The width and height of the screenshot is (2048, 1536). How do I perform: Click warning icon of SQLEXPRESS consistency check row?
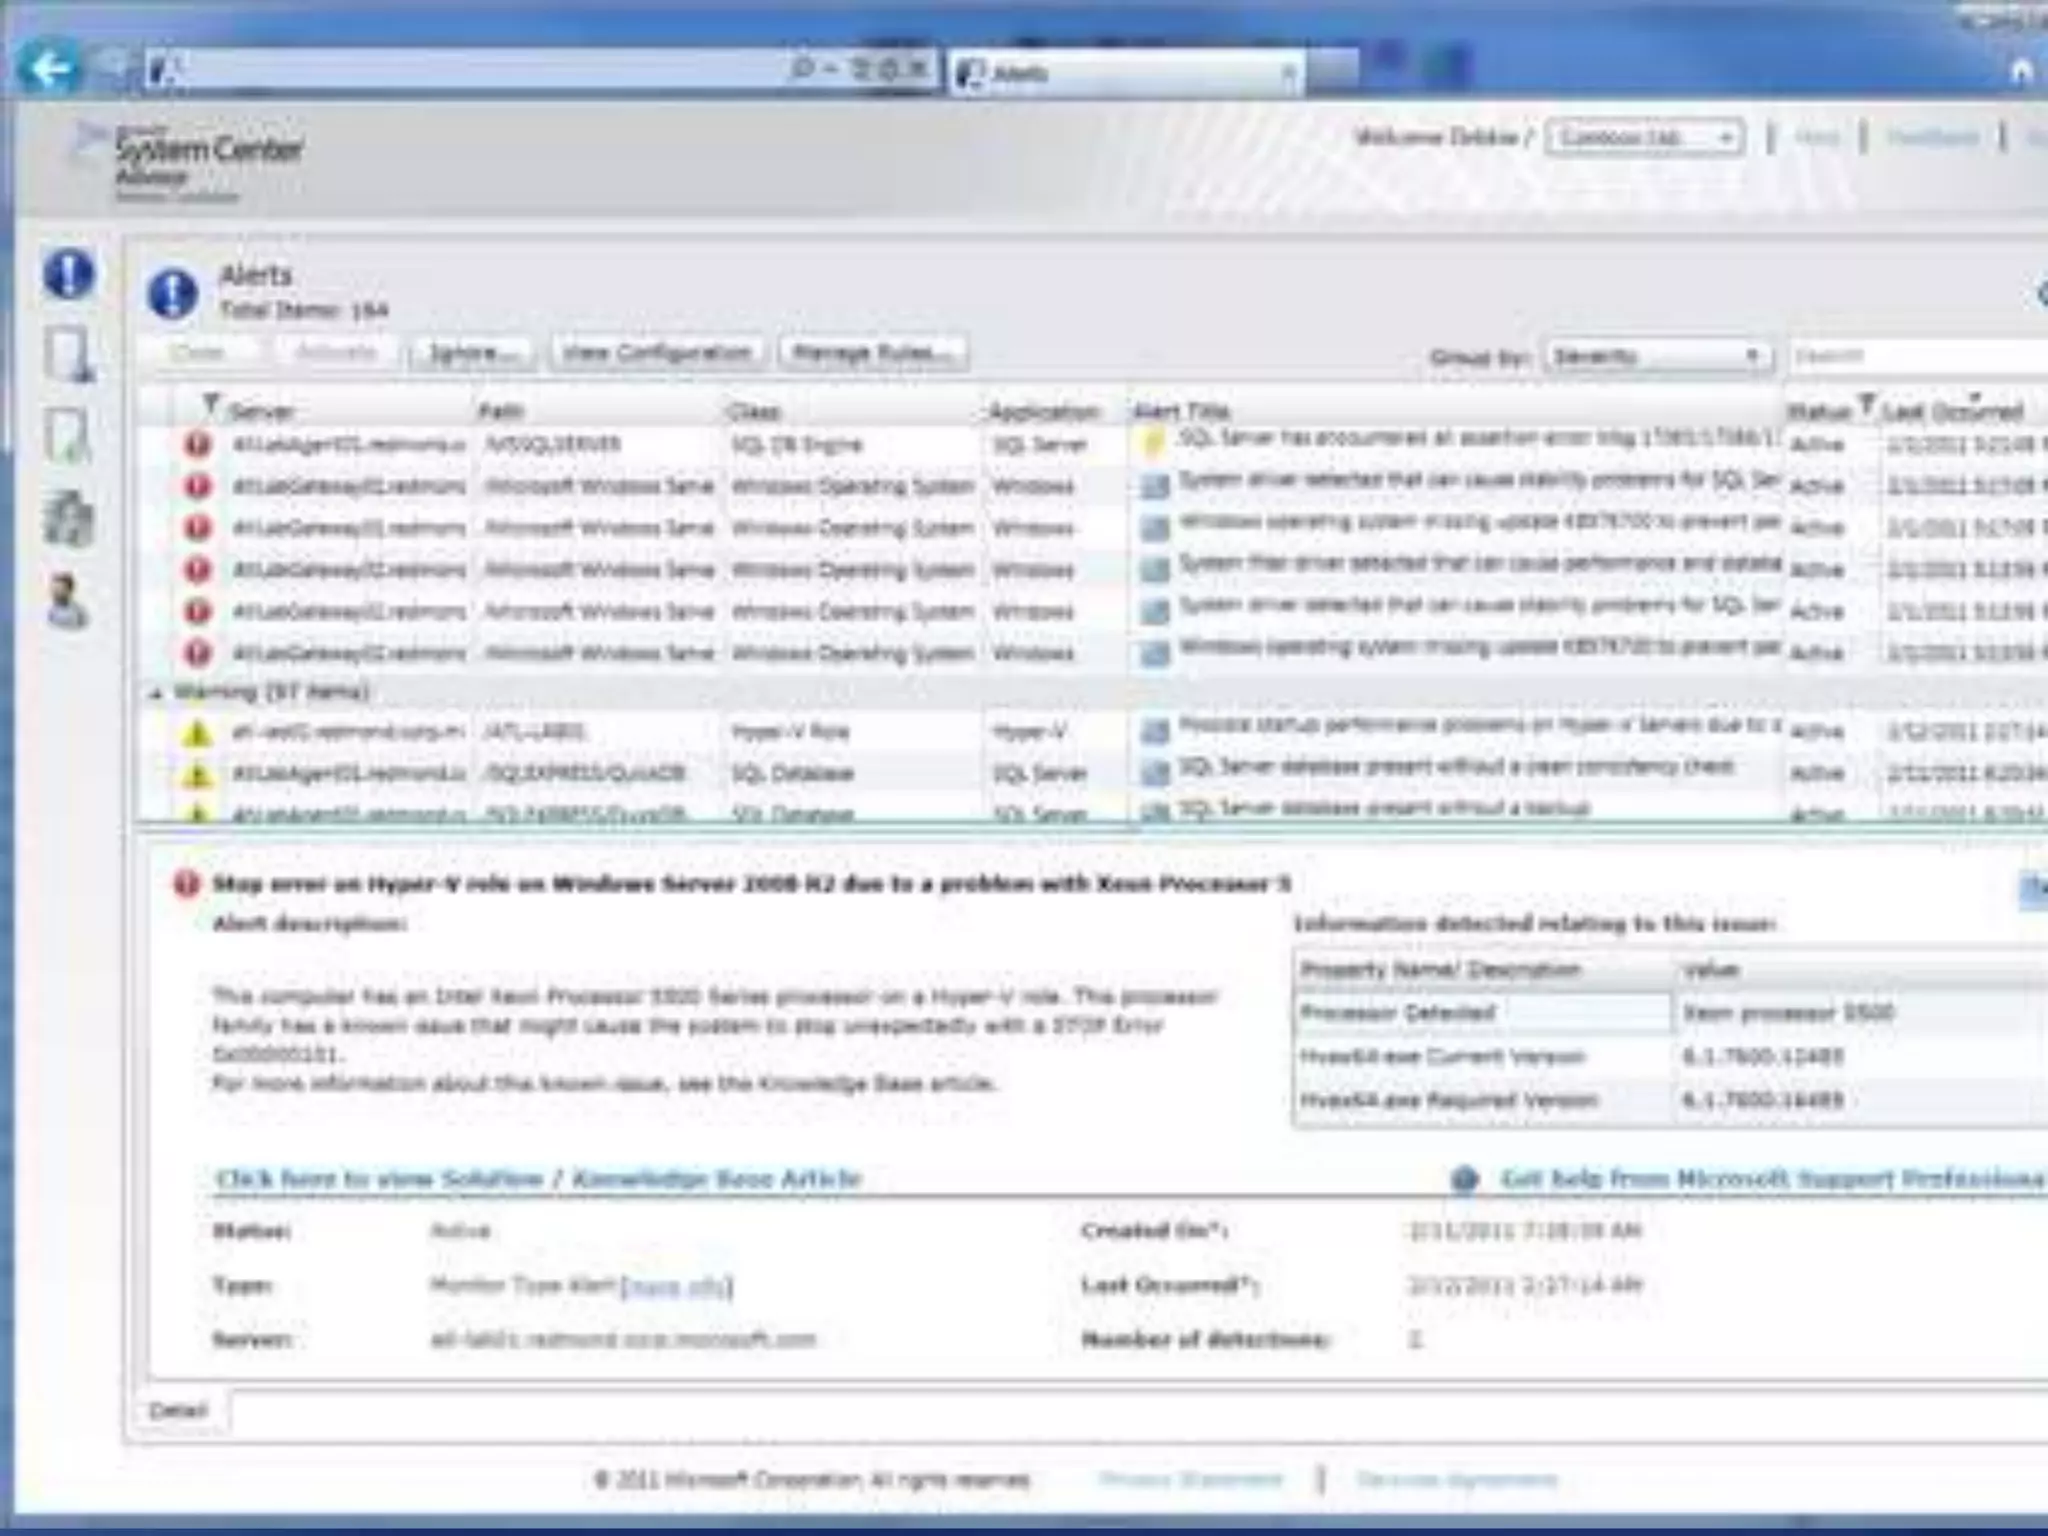[197, 773]
